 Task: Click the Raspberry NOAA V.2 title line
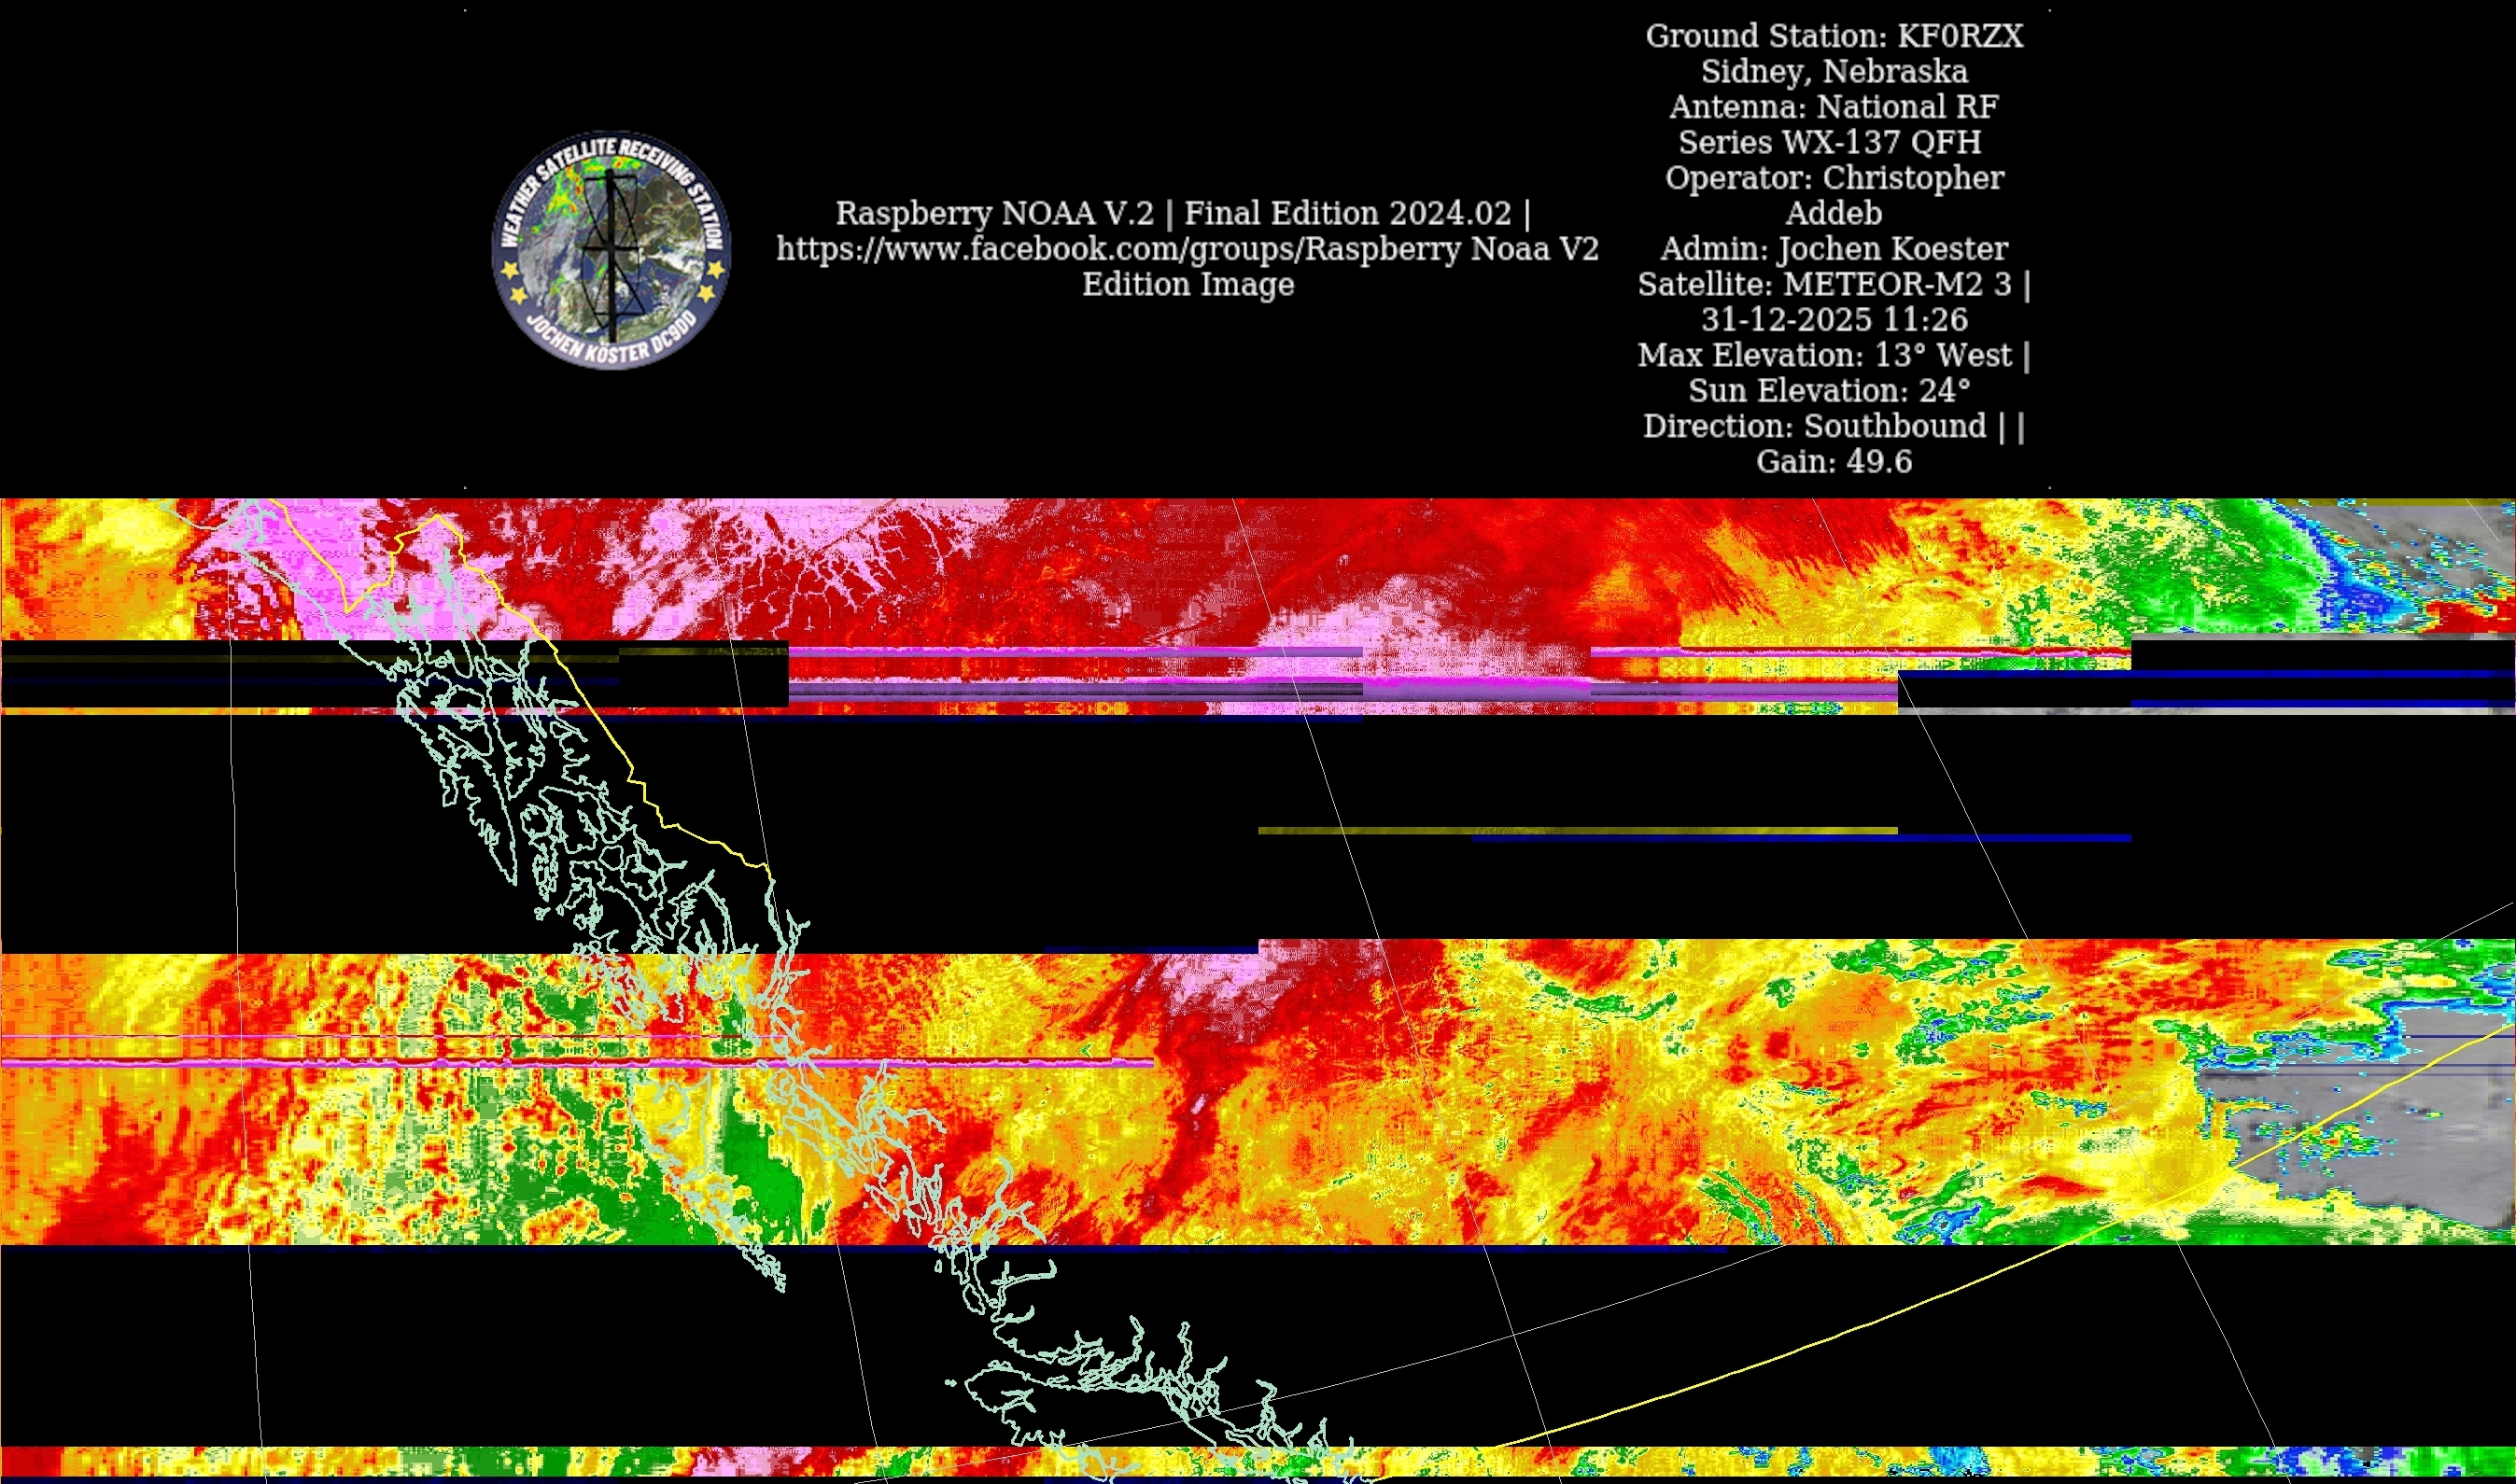[1182, 213]
